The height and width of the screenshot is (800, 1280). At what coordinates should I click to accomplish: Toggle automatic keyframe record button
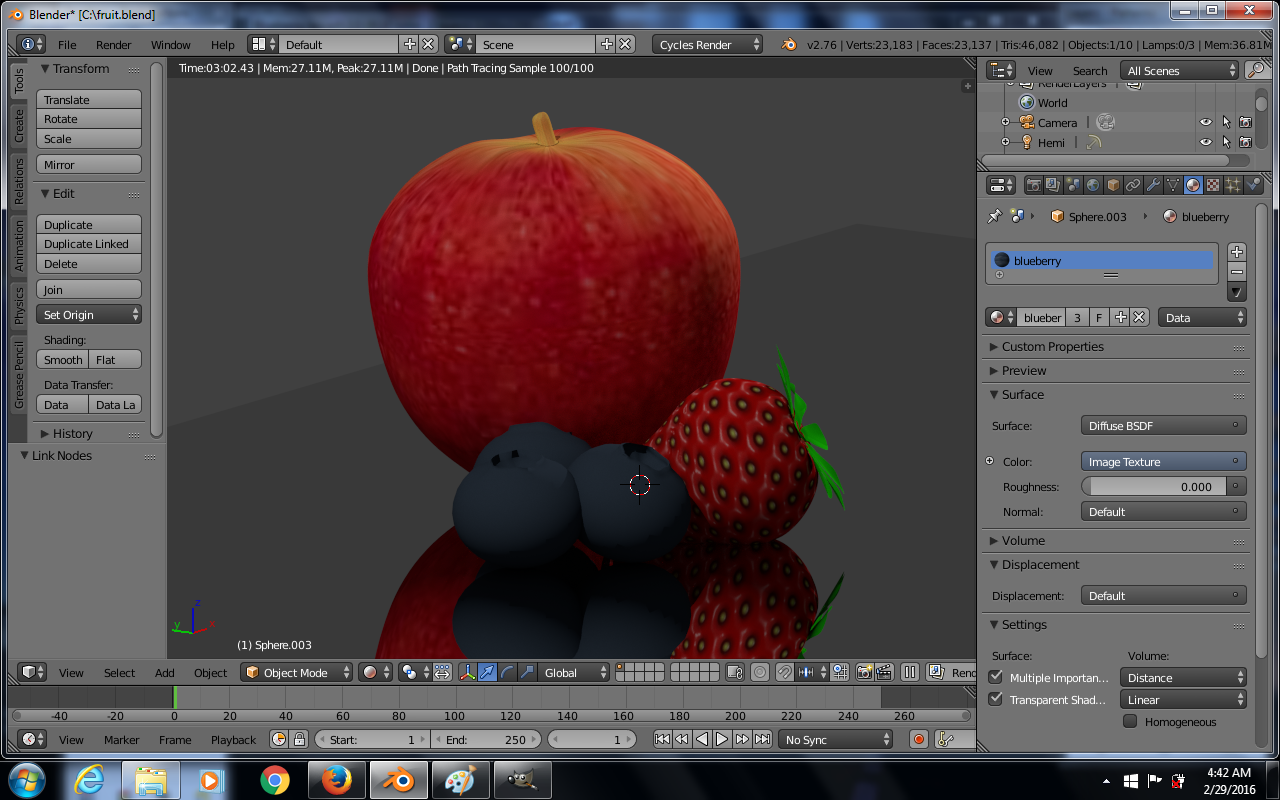(919, 739)
